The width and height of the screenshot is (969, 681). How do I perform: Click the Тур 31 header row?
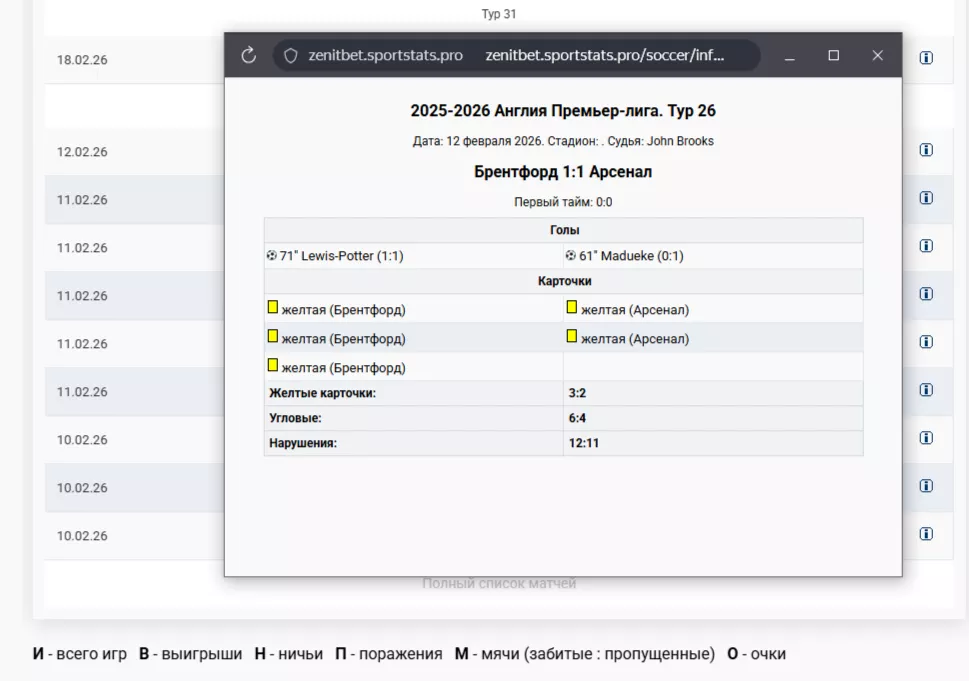498,14
